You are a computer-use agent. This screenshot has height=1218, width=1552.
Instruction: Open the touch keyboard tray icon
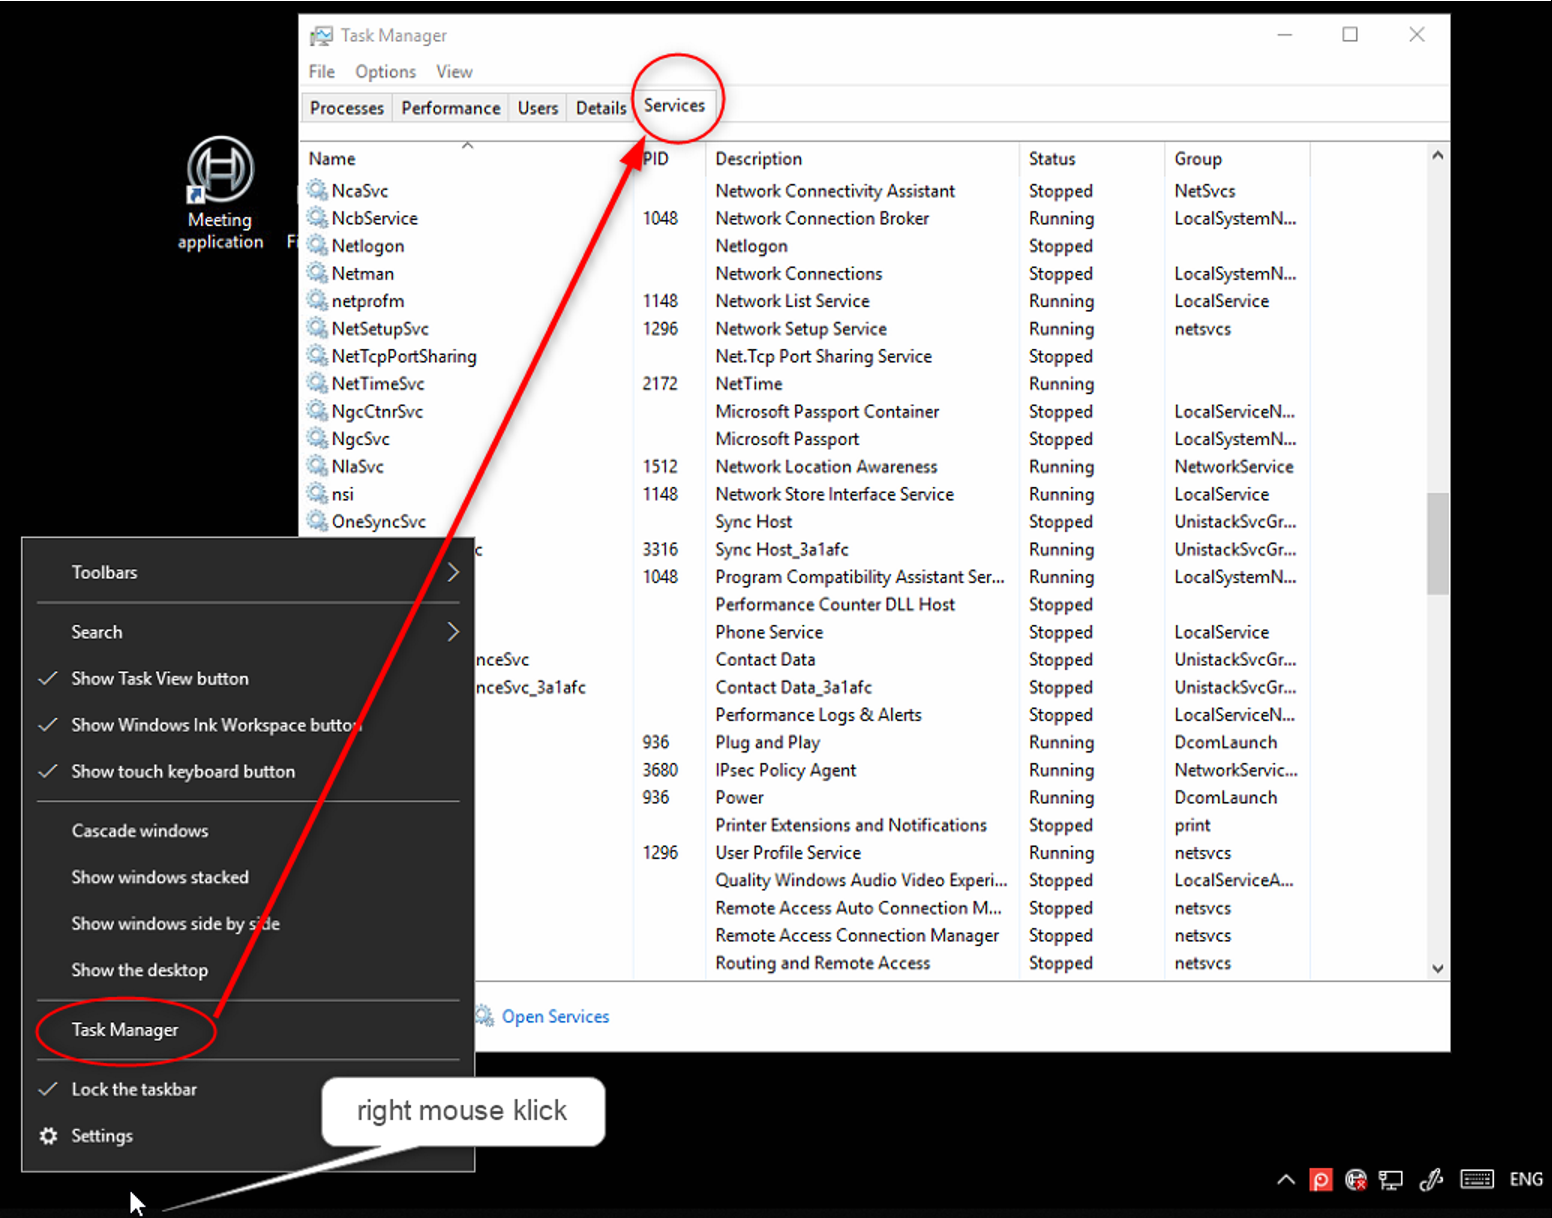coord(1476,1180)
